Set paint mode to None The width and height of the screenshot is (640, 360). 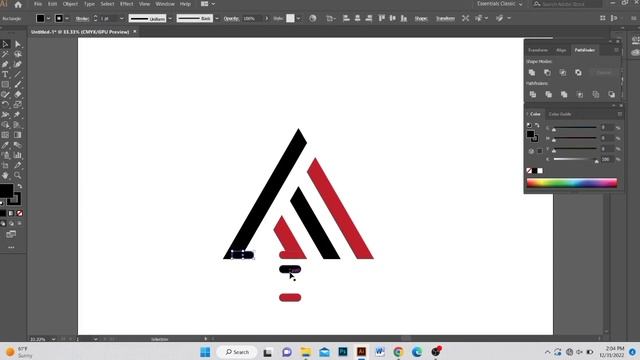coord(20,213)
